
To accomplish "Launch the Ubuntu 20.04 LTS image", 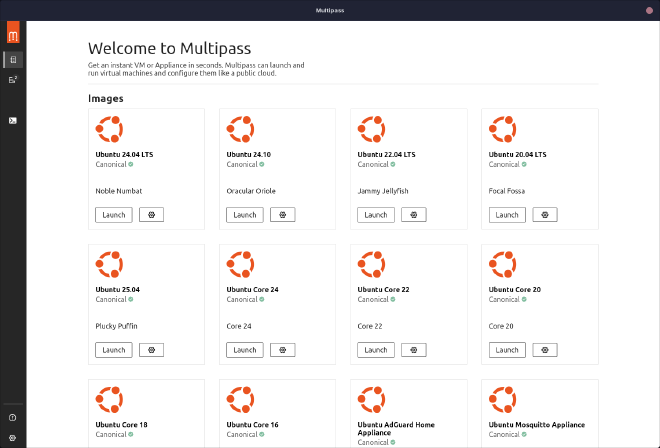I will click(x=507, y=215).
